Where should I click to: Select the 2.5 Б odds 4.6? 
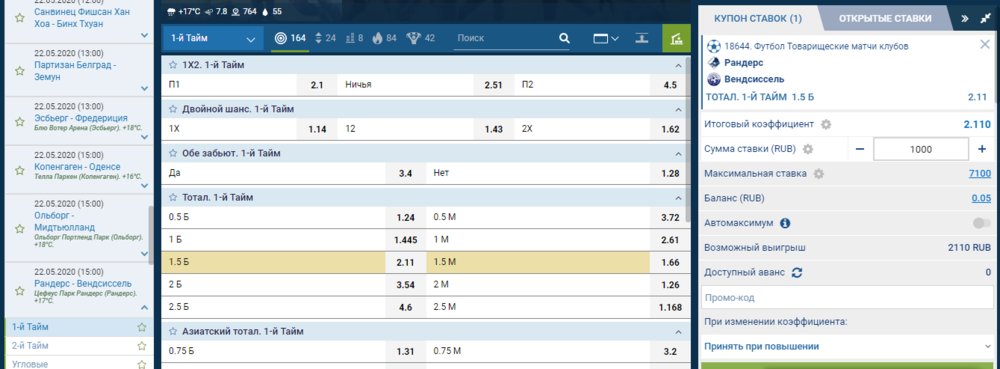coord(405,307)
